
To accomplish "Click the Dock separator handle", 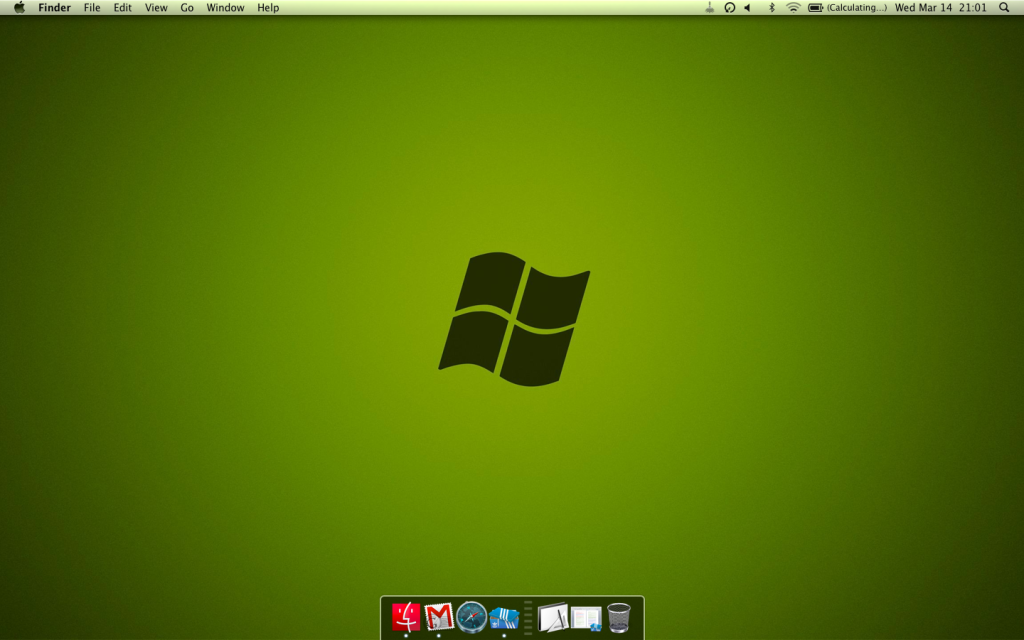I will tap(528, 617).
